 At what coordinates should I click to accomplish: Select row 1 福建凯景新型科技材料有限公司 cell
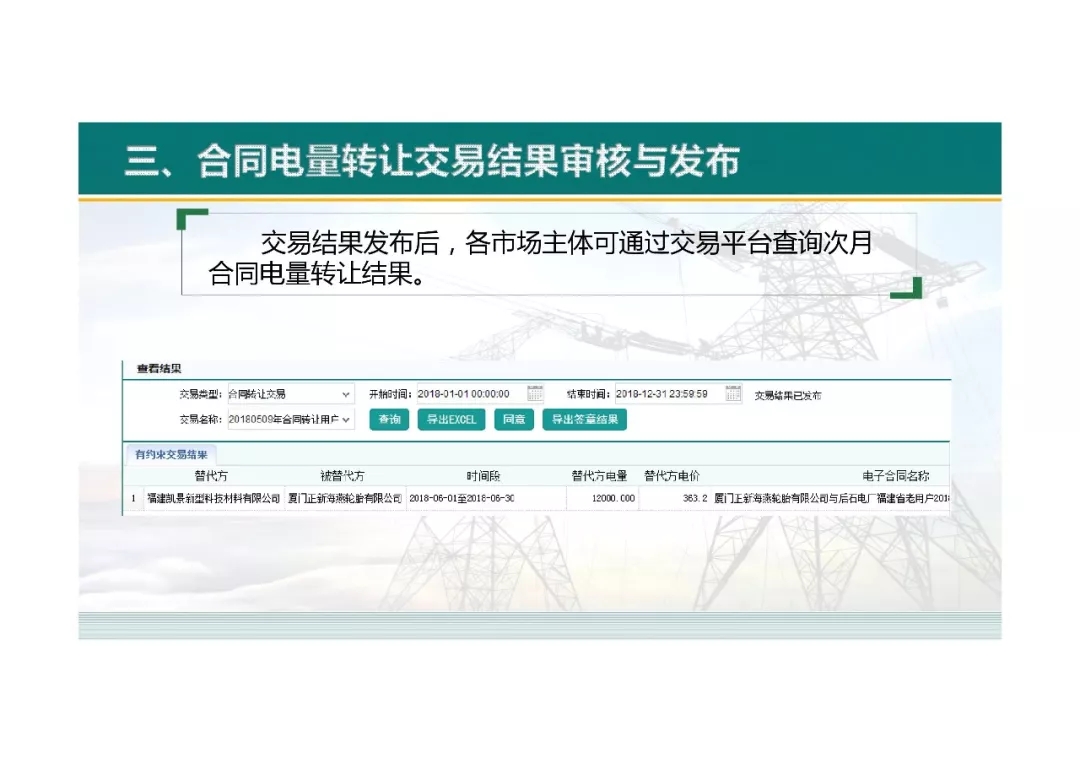tap(213, 498)
